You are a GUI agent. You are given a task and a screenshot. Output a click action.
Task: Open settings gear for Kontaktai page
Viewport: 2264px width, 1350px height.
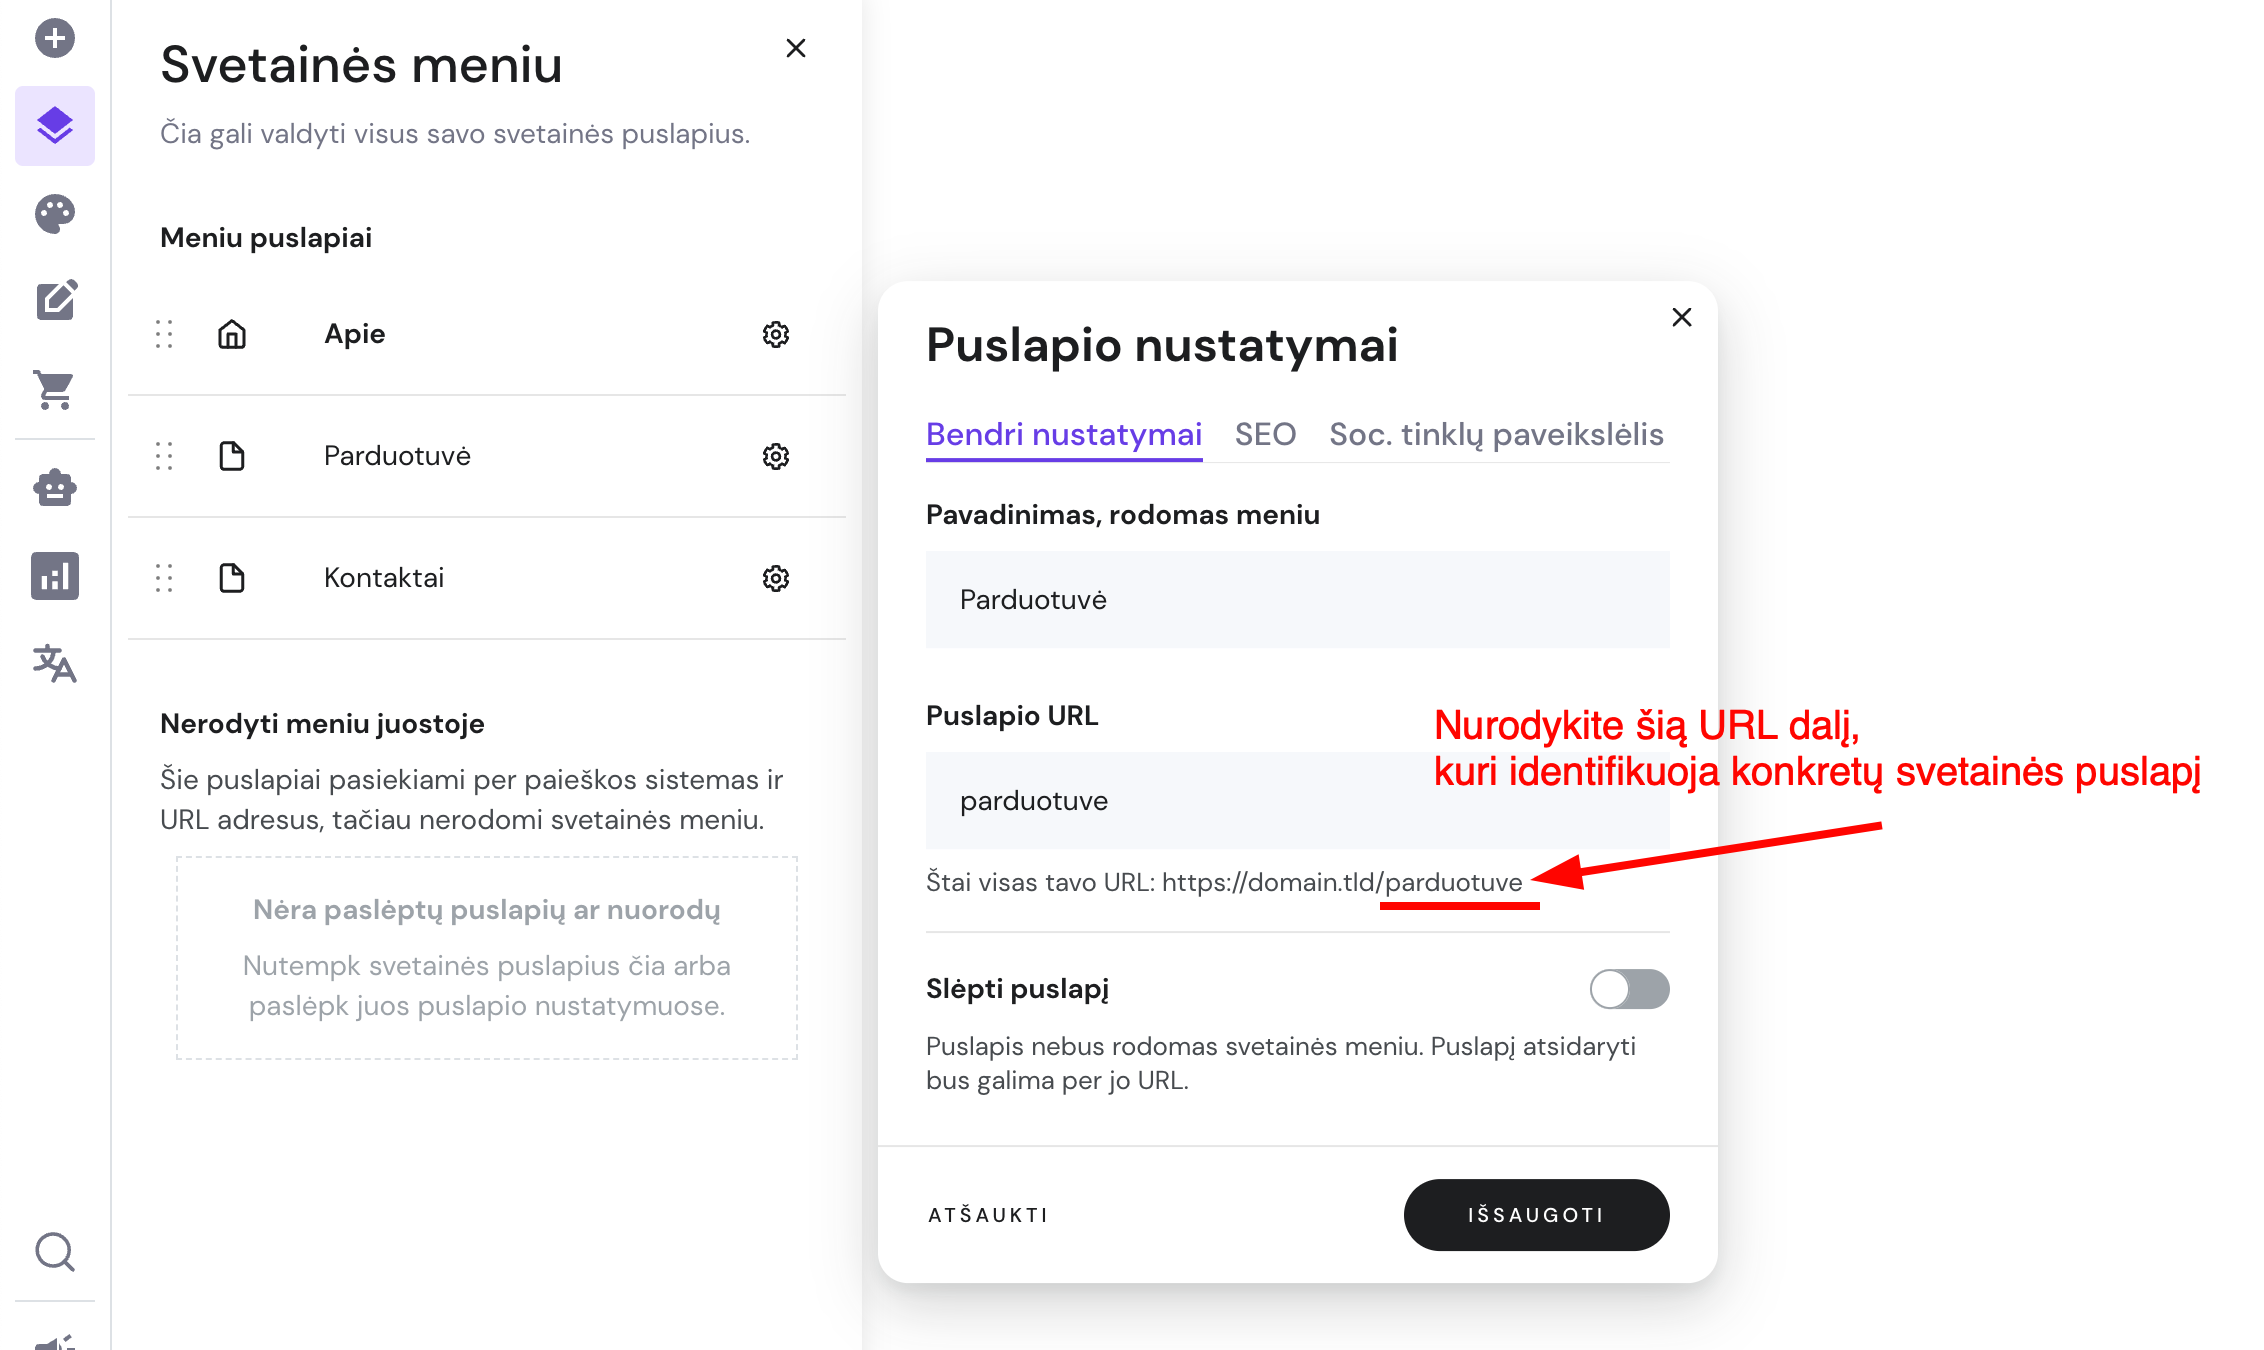coord(776,578)
